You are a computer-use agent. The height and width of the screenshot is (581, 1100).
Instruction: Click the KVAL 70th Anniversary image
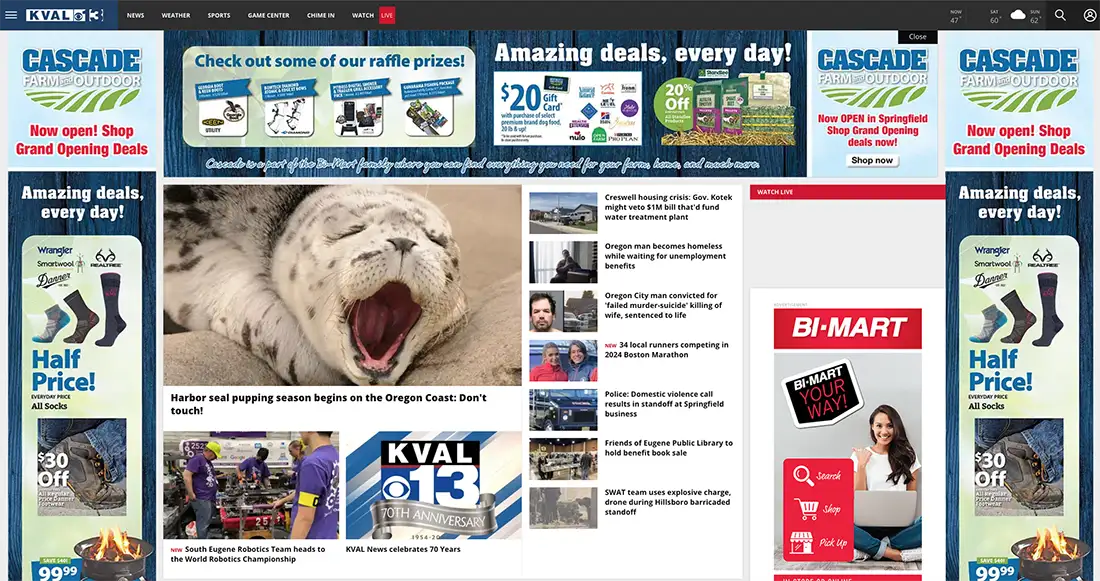434,485
